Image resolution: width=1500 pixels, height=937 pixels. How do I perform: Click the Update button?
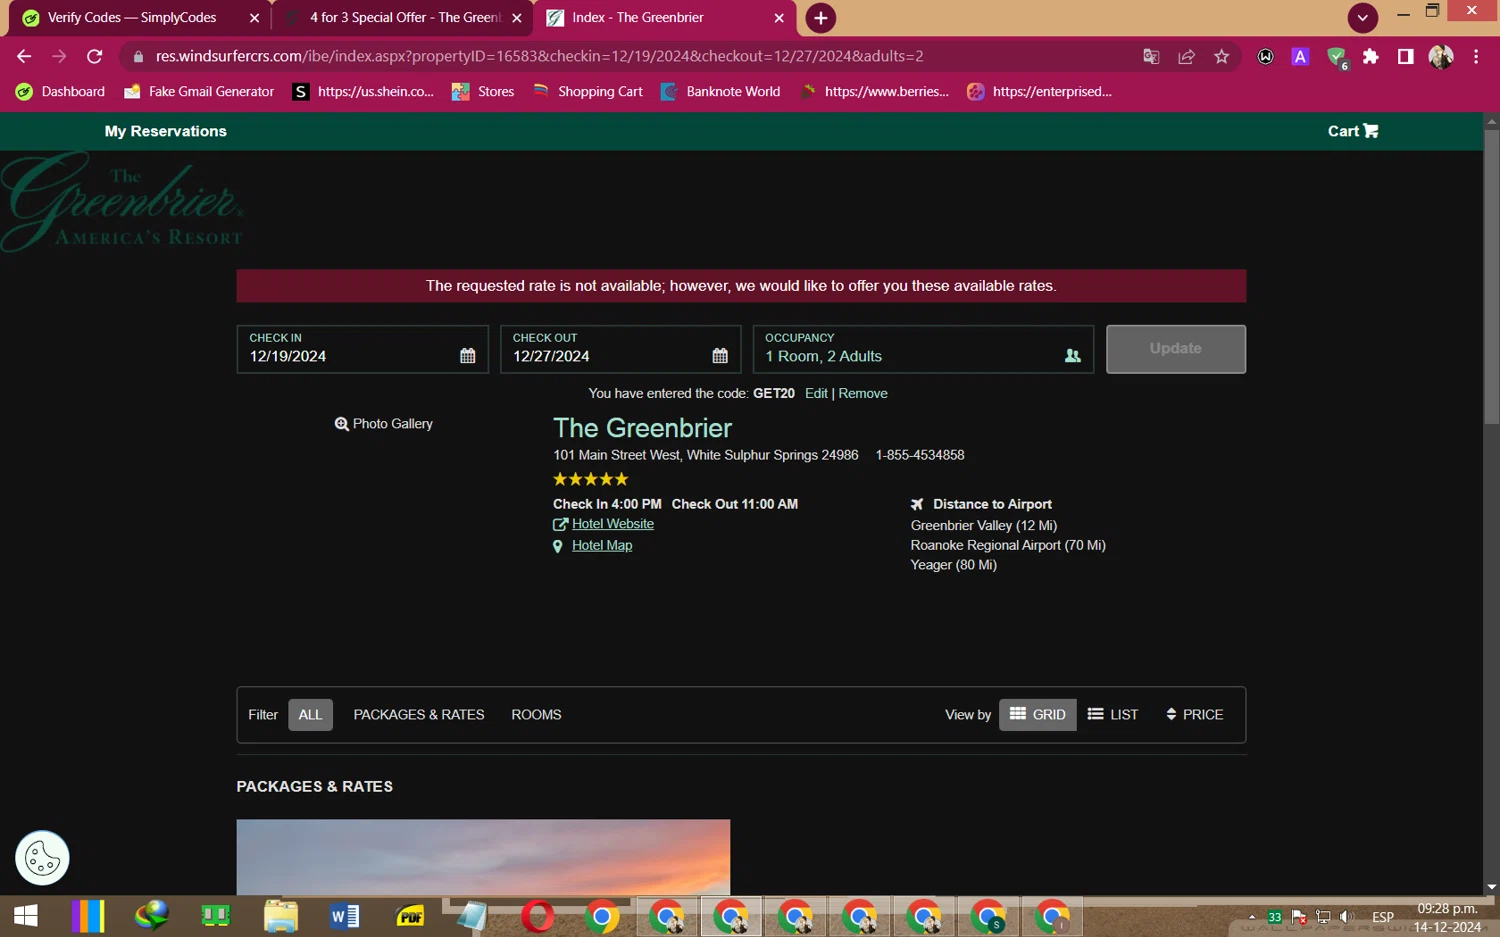1176,349
